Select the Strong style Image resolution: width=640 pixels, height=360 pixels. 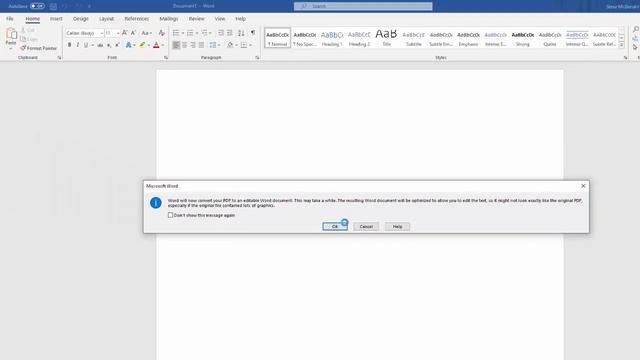(x=522, y=38)
